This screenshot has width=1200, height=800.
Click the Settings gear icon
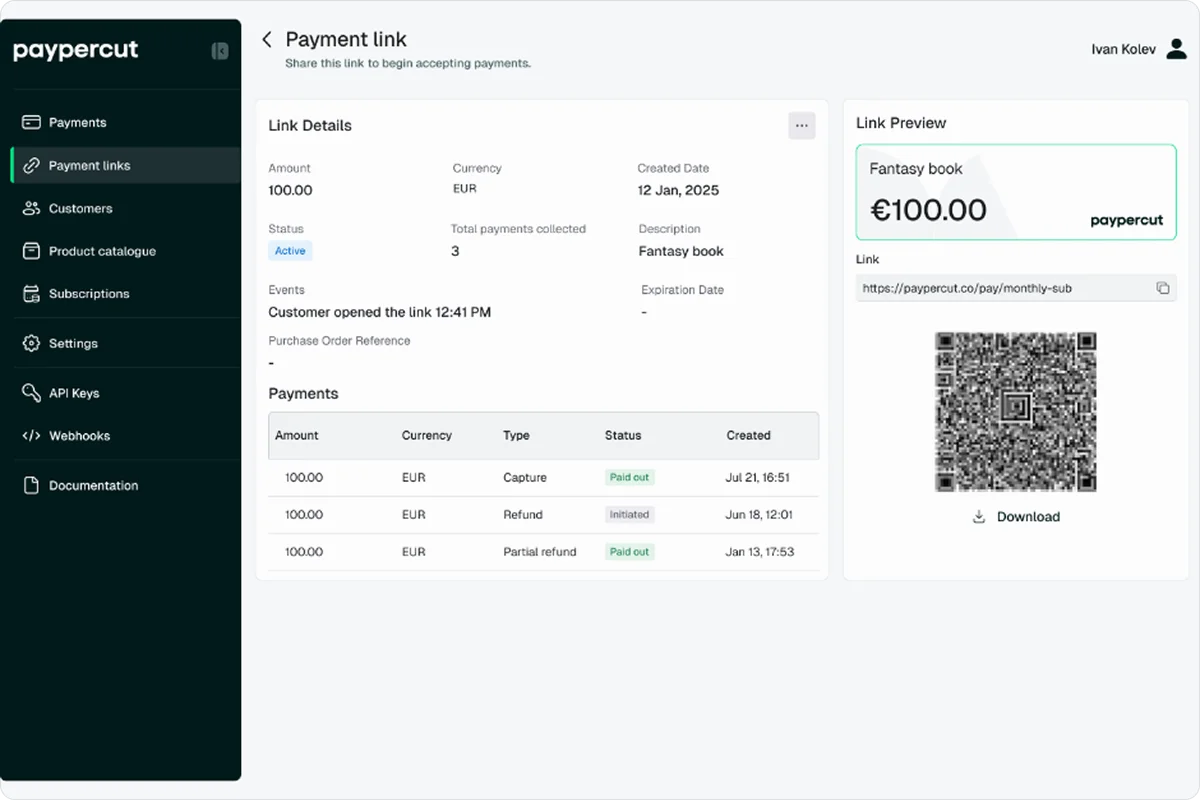click(x=31, y=343)
